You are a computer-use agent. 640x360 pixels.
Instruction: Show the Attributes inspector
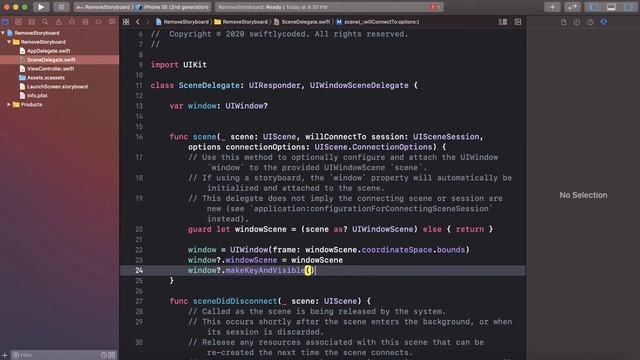pos(604,22)
